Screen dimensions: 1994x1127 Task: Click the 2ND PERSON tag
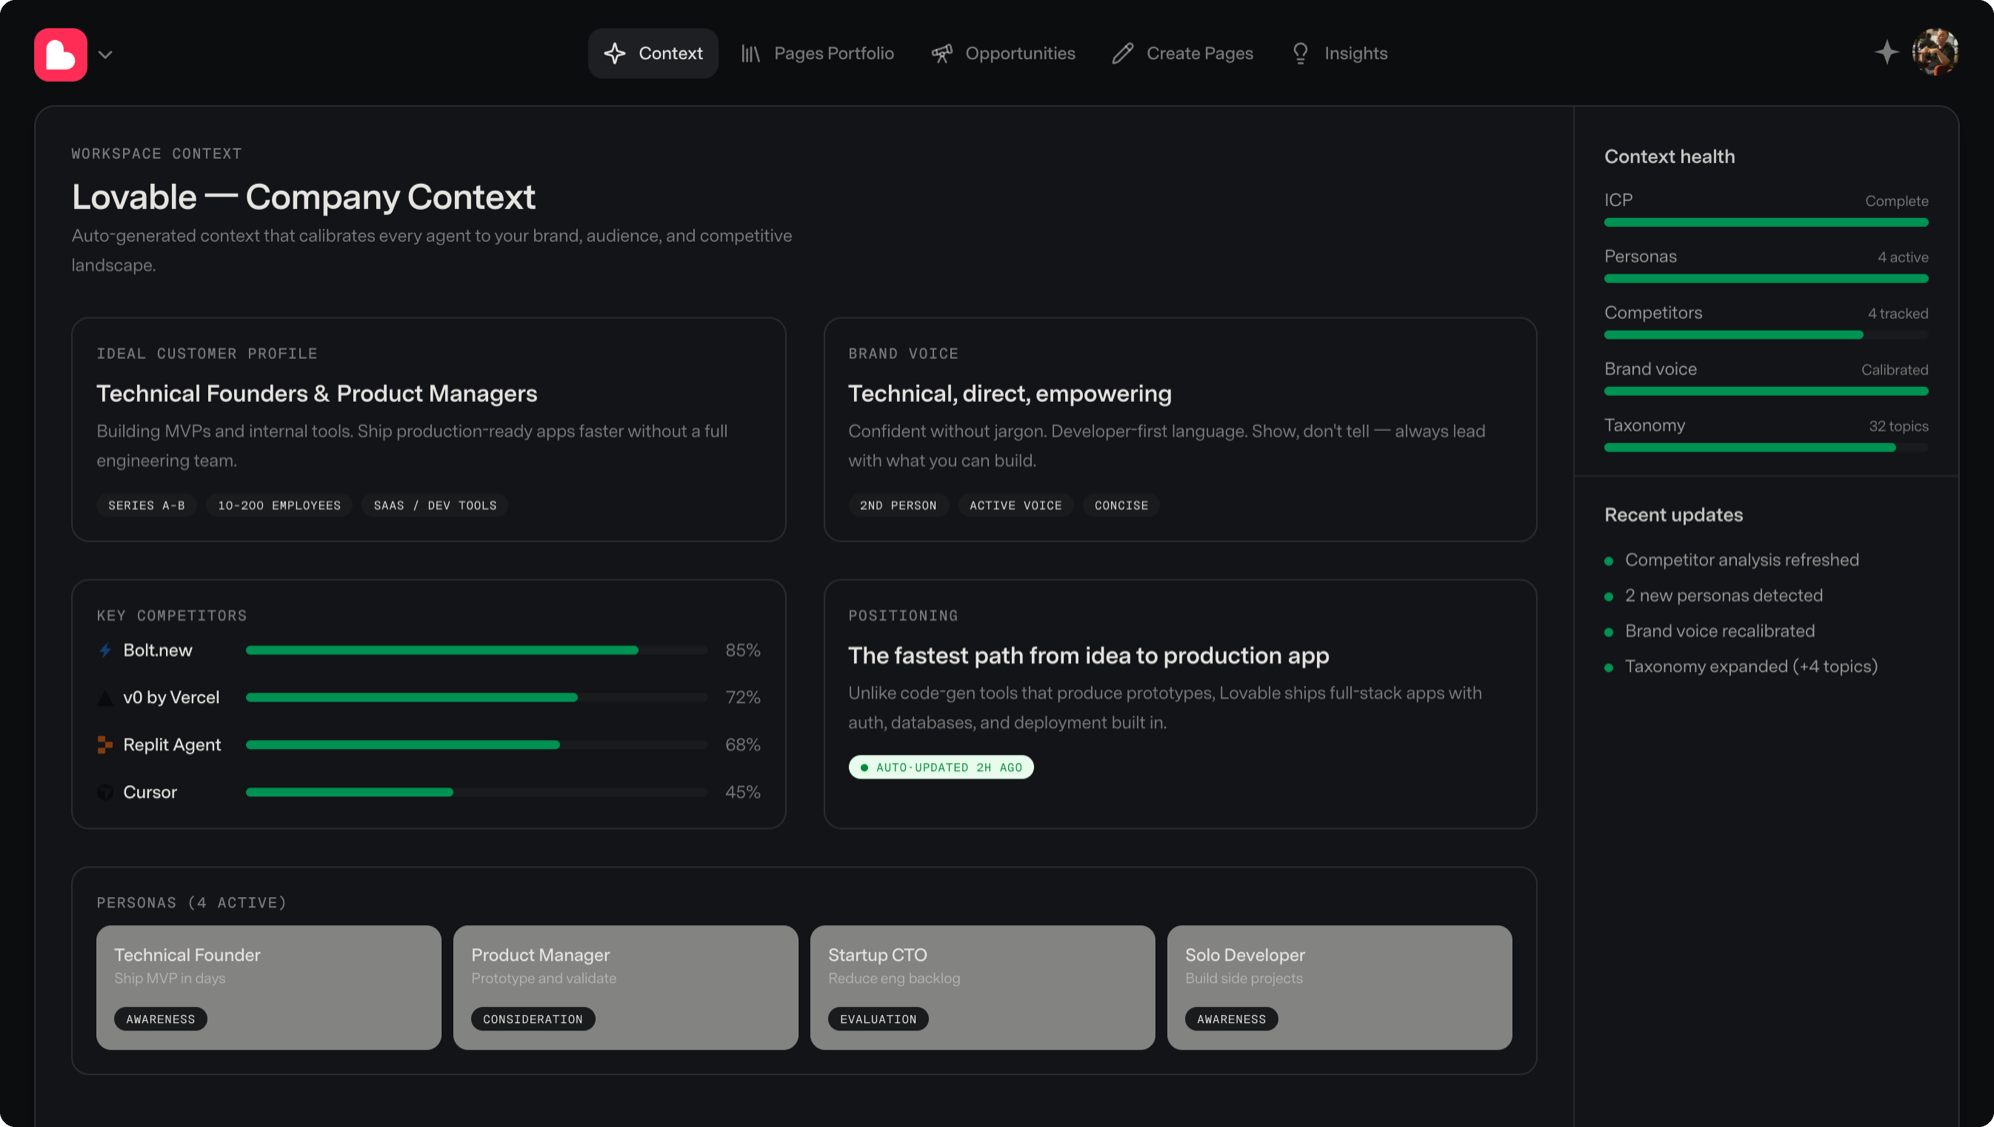coord(898,506)
